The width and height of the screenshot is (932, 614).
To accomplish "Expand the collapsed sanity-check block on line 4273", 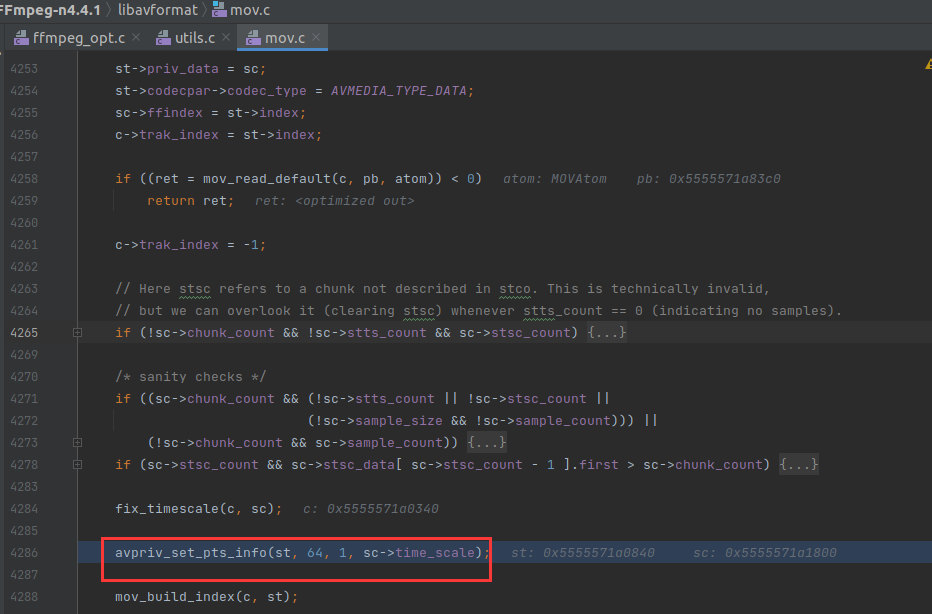I will pos(486,442).
